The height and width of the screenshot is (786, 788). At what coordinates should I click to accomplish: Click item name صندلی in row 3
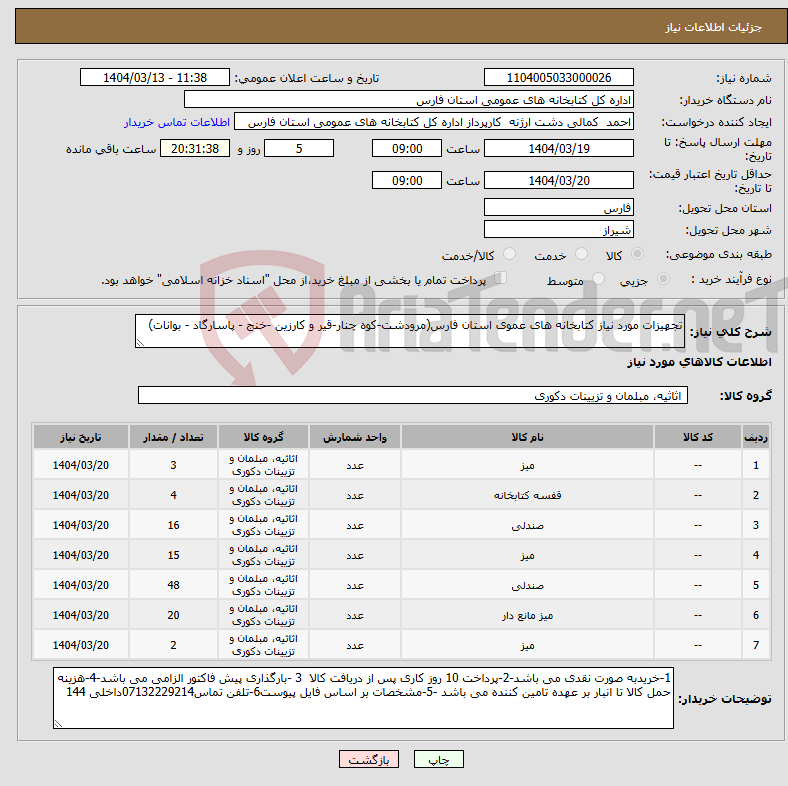pos(527,525)
